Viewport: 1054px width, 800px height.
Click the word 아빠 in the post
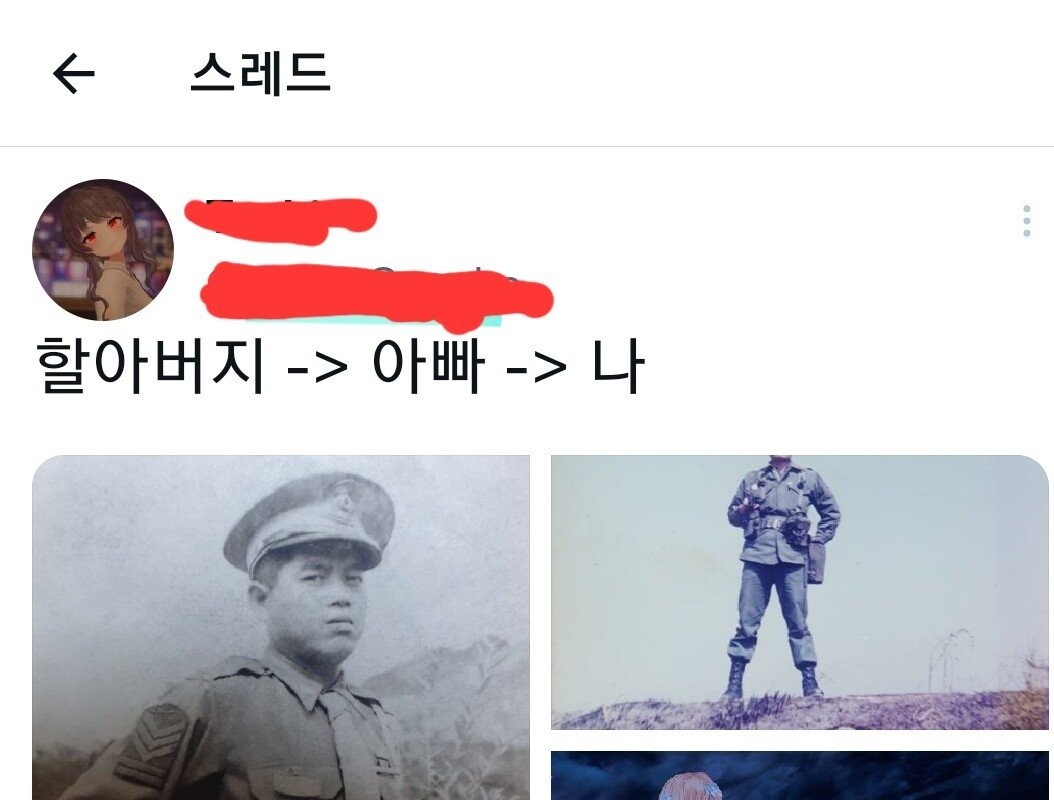[428, 366]
